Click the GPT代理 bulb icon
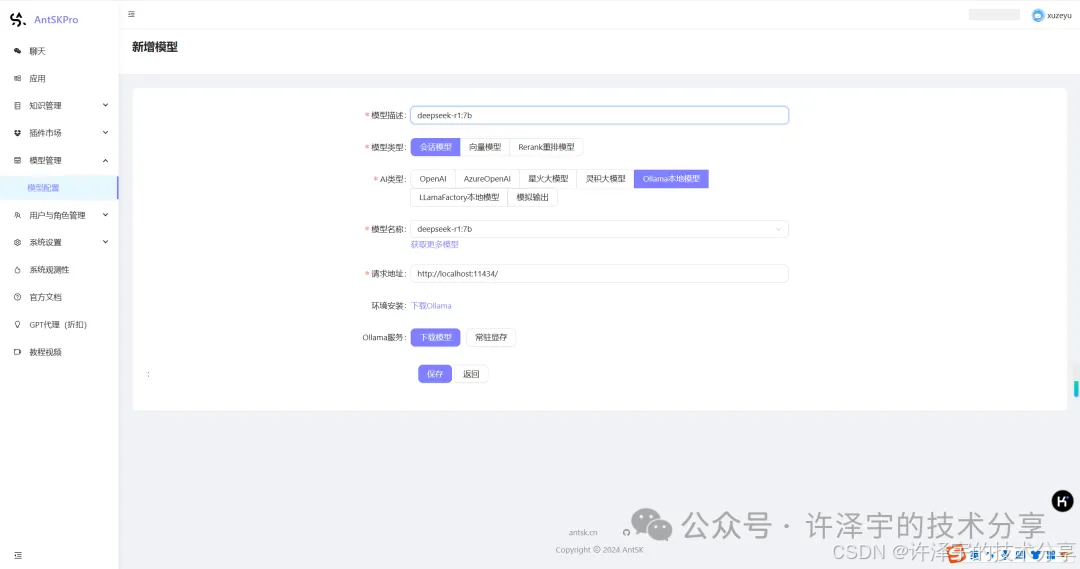1080x569 pixels. (17, 324)
